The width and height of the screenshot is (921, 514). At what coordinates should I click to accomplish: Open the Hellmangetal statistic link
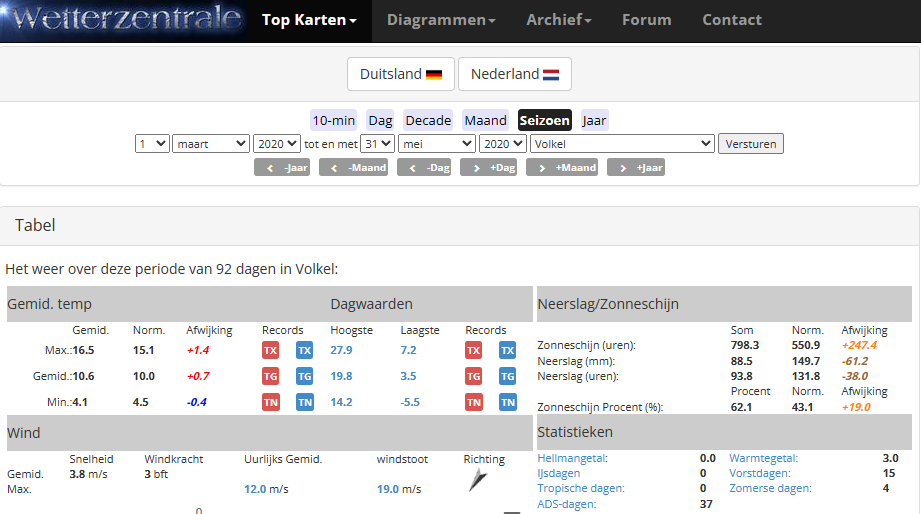(573, 458)
